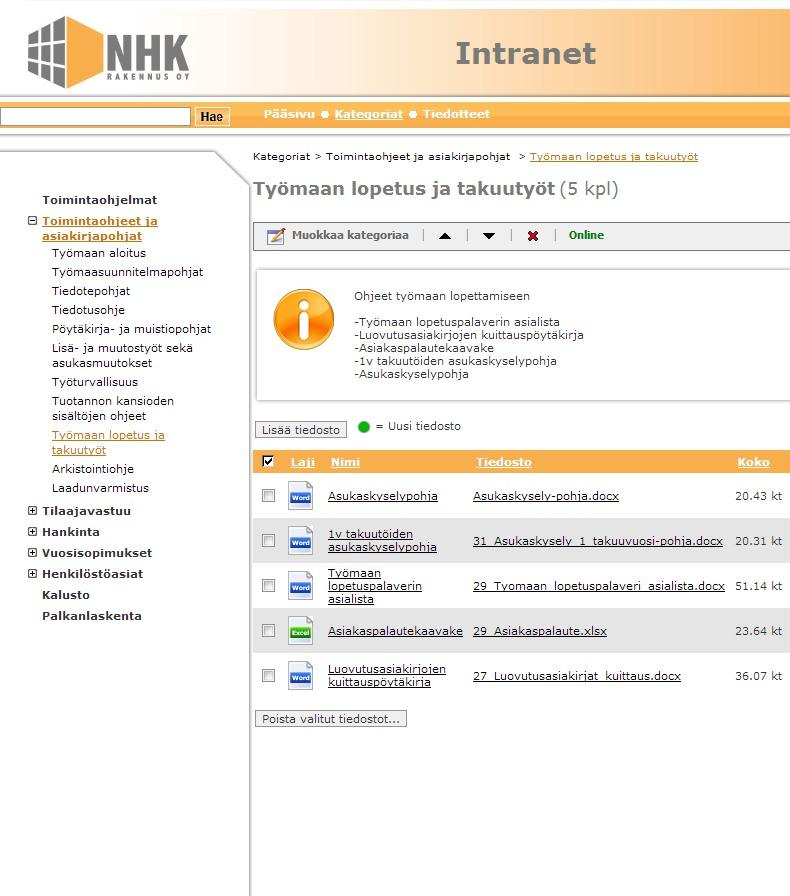Open Lisä- ja muutostyöt sekä asukasmuutokset

[122, 355]
